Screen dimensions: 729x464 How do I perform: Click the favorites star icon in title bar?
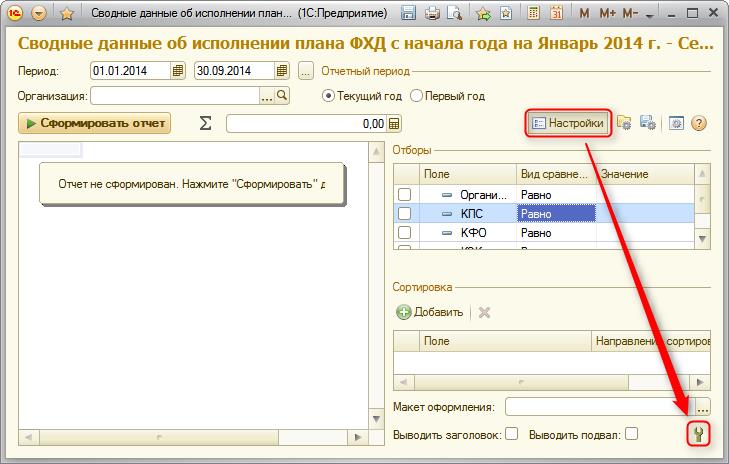[67, 14]
